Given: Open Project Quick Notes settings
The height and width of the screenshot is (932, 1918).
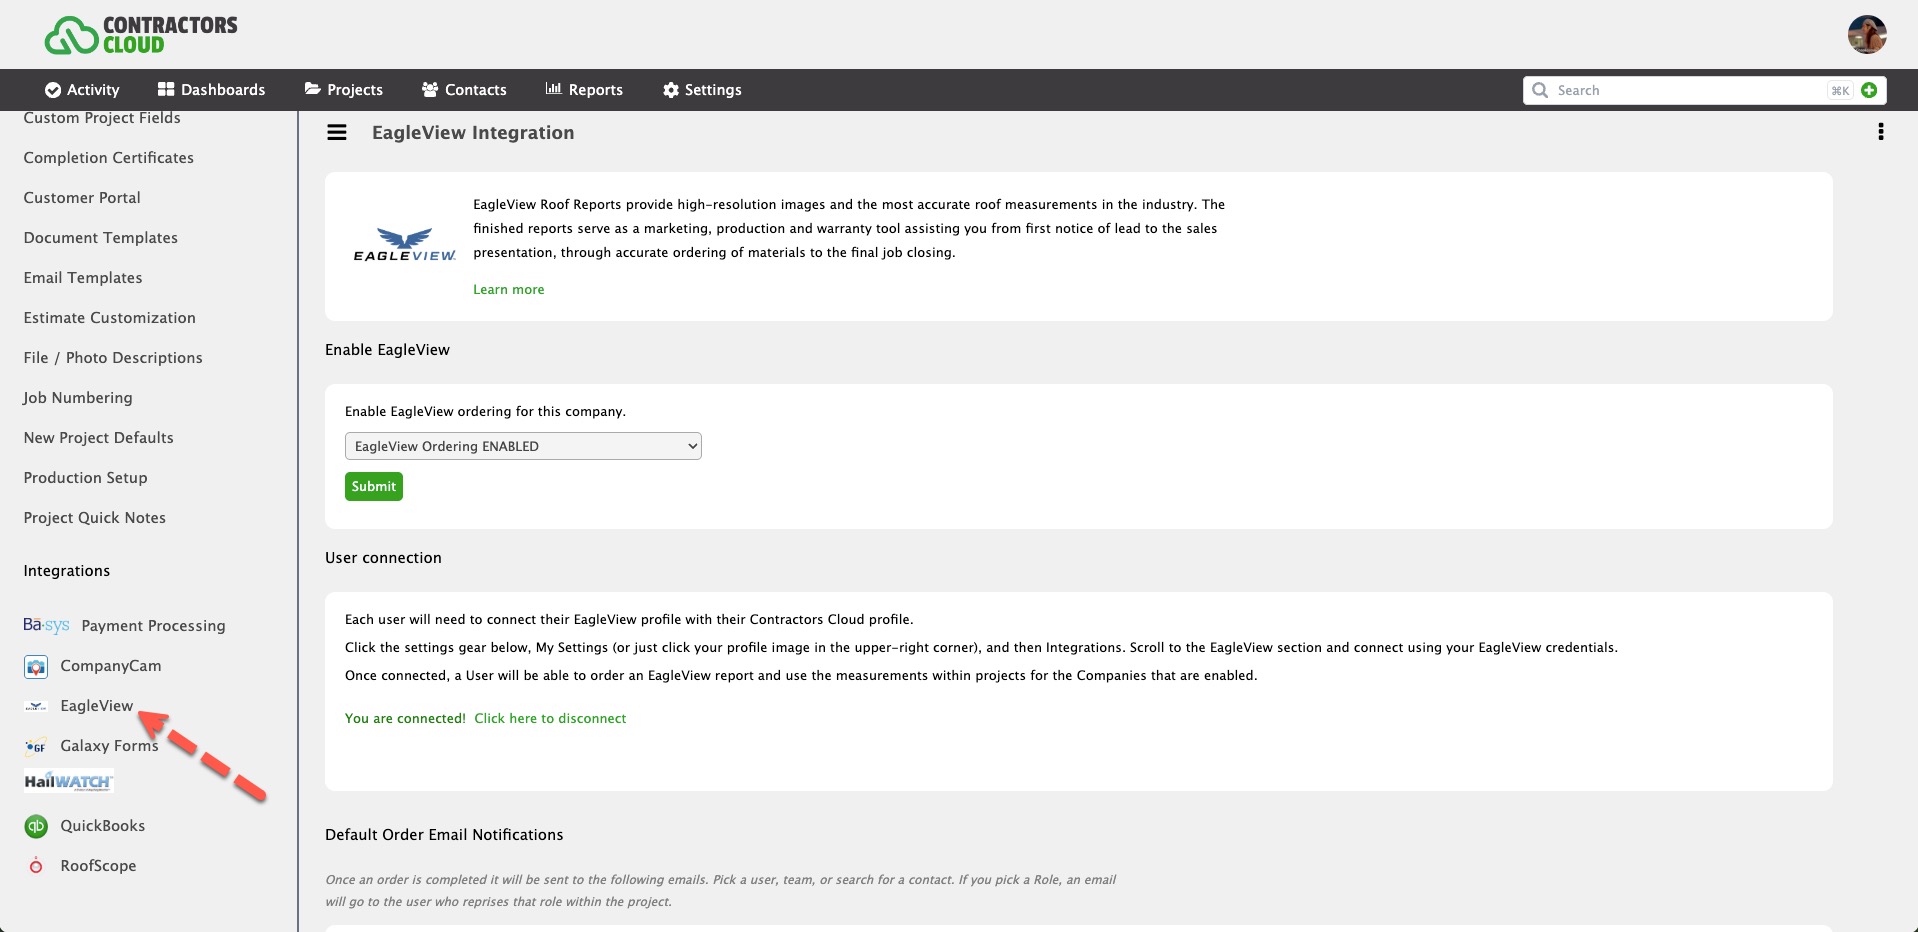Looking at the screenshot, I should pyautogui.click(x=95, y=518).
